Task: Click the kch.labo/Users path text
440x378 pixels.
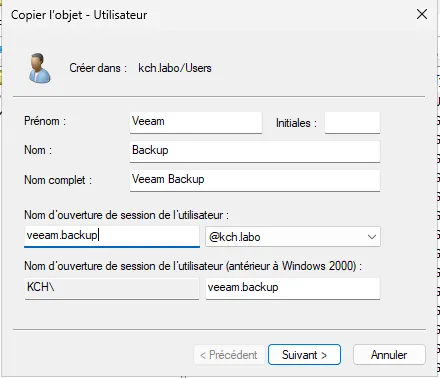Action: 175,68
